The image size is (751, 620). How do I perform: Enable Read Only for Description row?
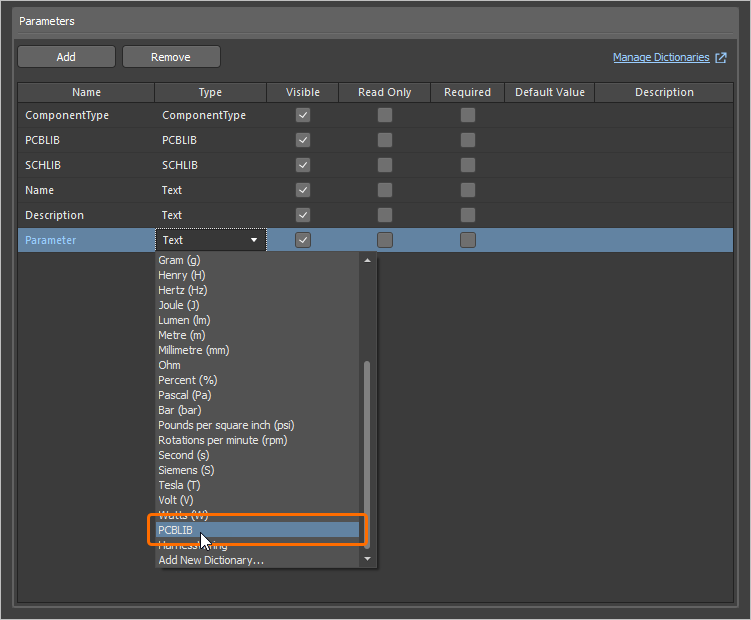pos(385,215)
